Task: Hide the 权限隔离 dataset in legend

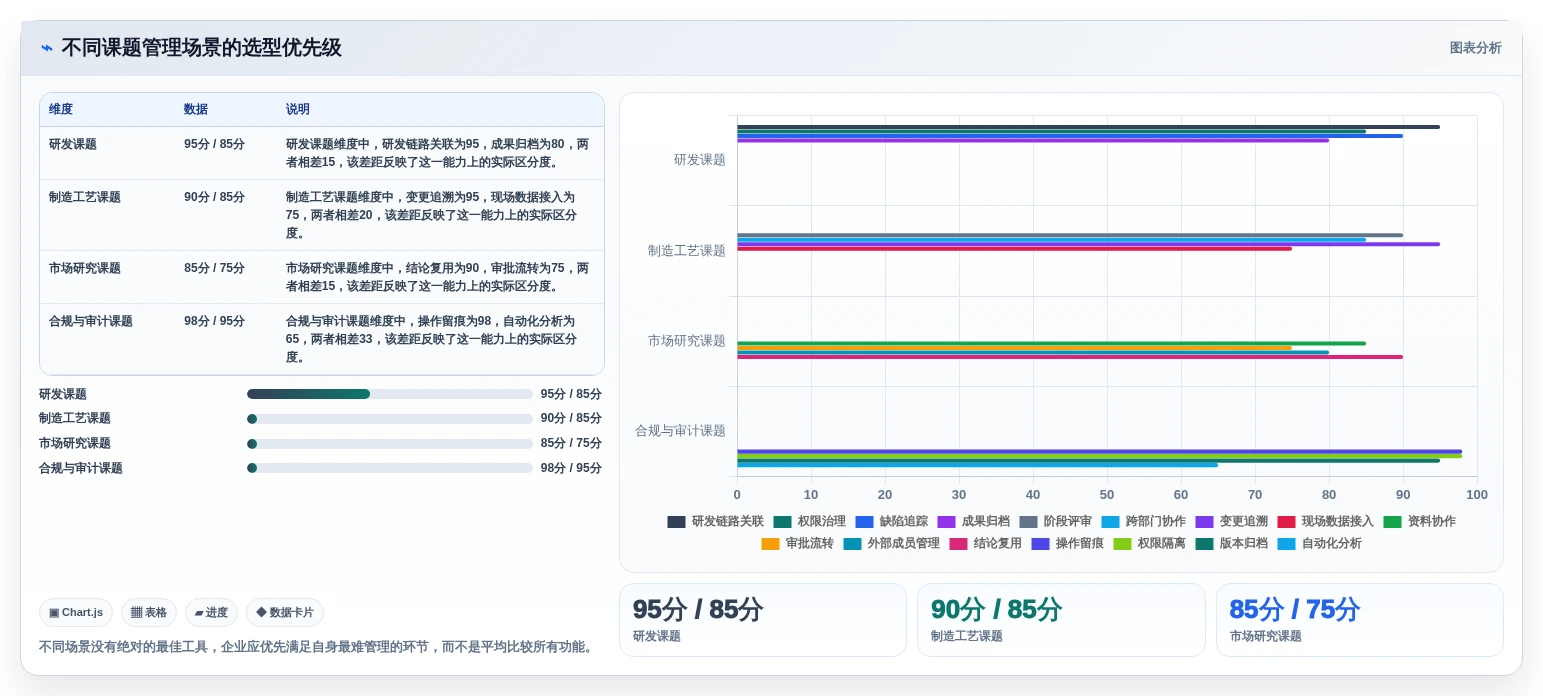Action: click(x=1150, y=543)
